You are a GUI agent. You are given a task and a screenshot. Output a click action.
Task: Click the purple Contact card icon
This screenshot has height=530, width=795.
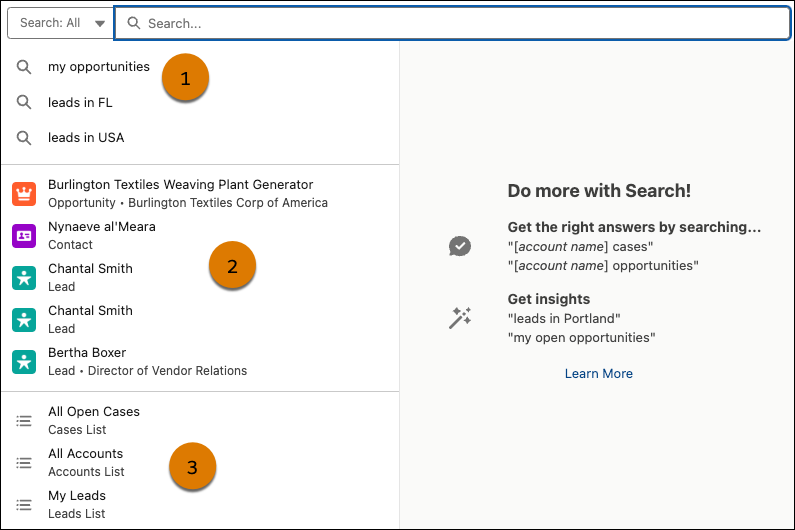coord(24,235)
